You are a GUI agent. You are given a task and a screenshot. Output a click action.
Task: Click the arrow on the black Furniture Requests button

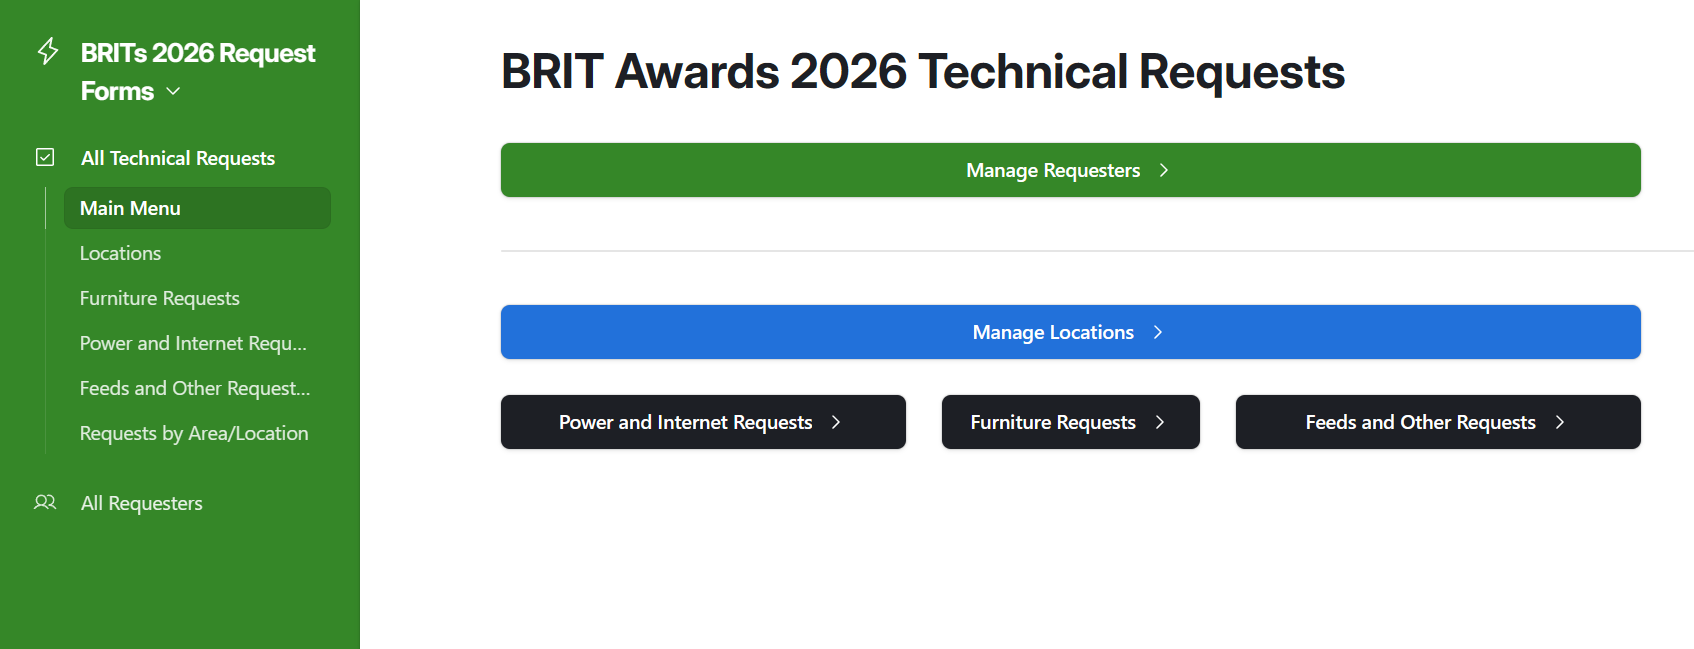[x=1159, y=422]
